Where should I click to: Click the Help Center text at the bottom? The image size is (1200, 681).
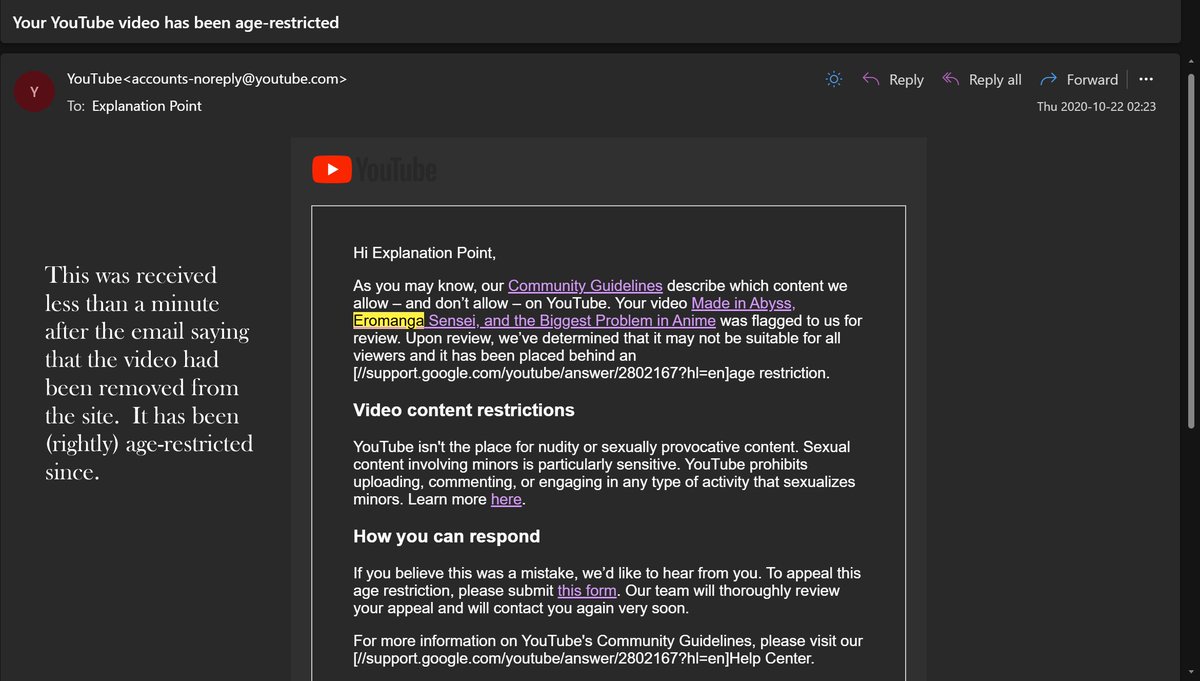coord(772,658)
